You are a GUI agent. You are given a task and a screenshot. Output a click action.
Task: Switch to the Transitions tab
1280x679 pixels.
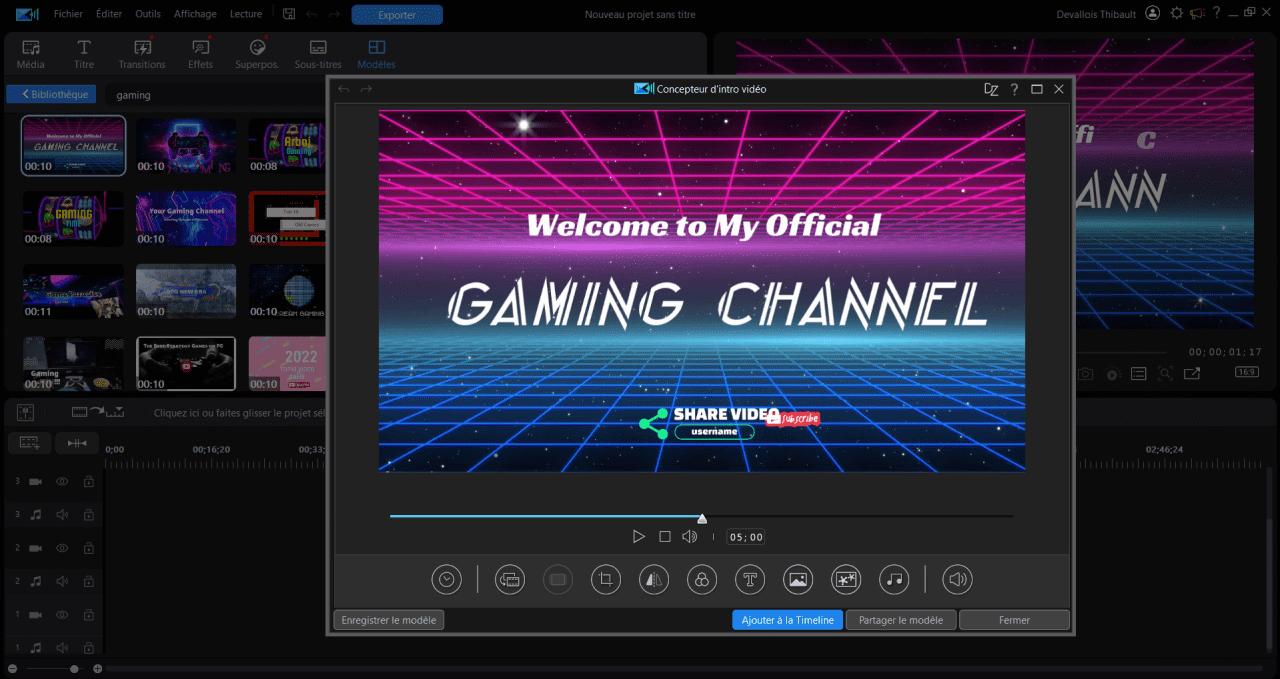coord(141,52)
